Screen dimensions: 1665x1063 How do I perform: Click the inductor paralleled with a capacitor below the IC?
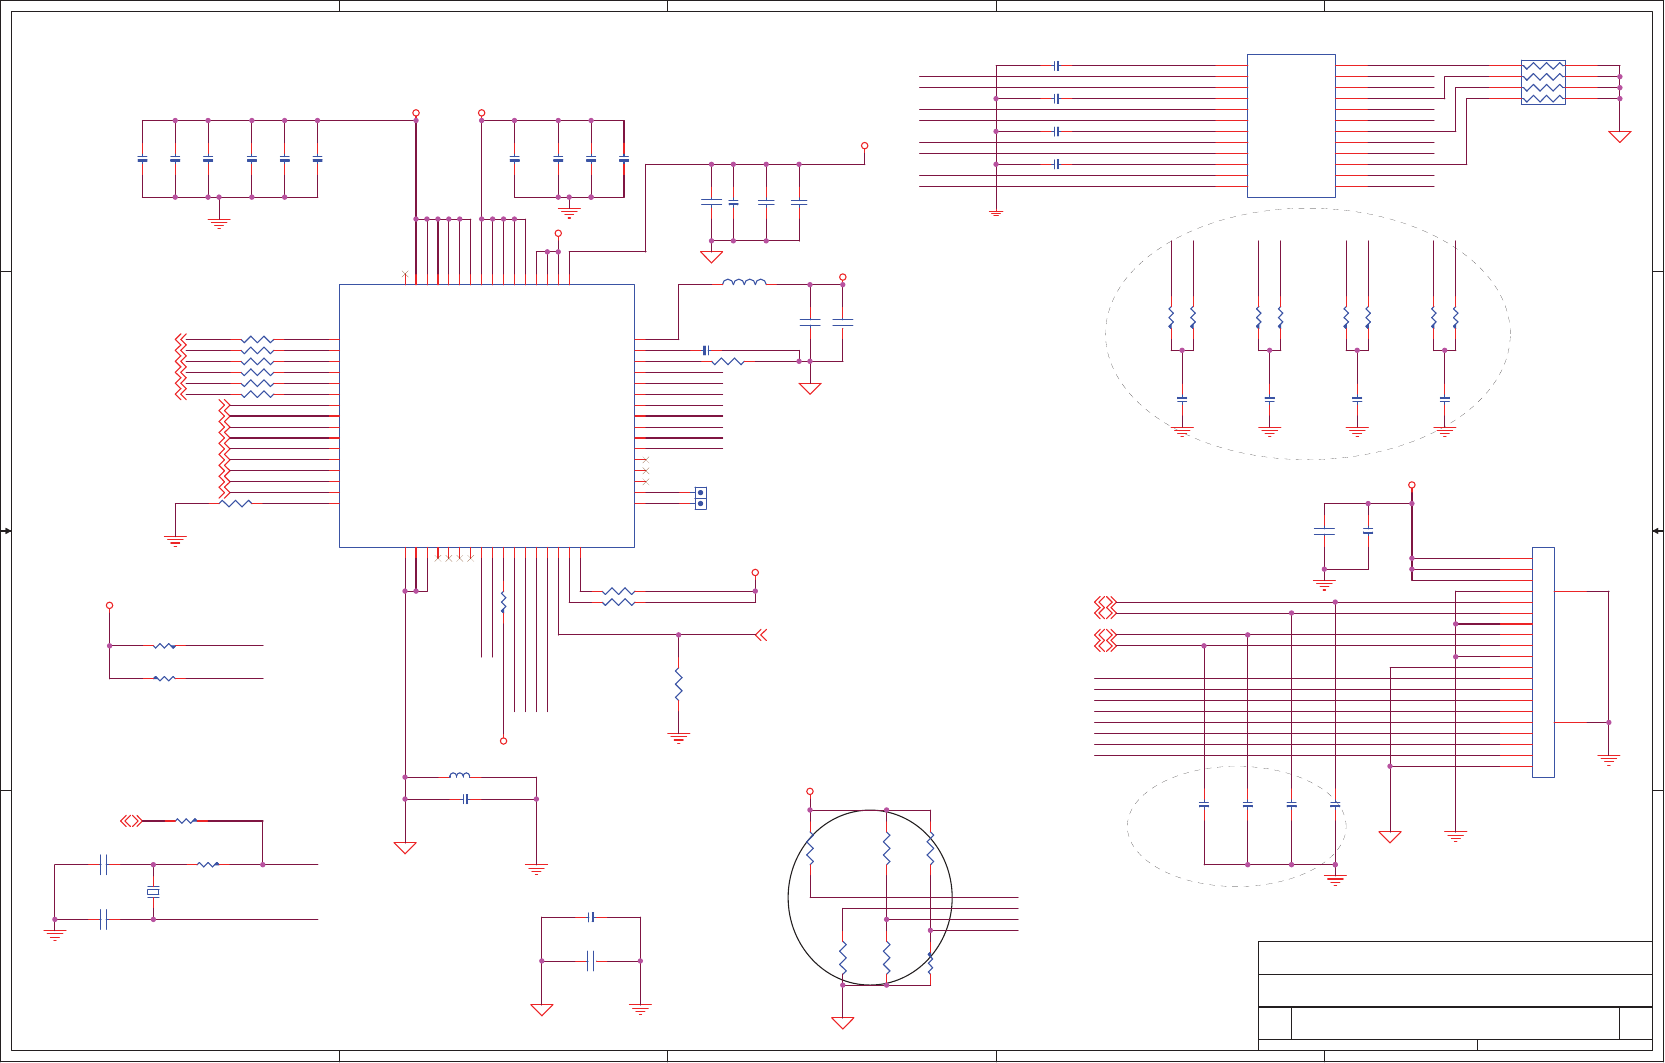(460, 775)
